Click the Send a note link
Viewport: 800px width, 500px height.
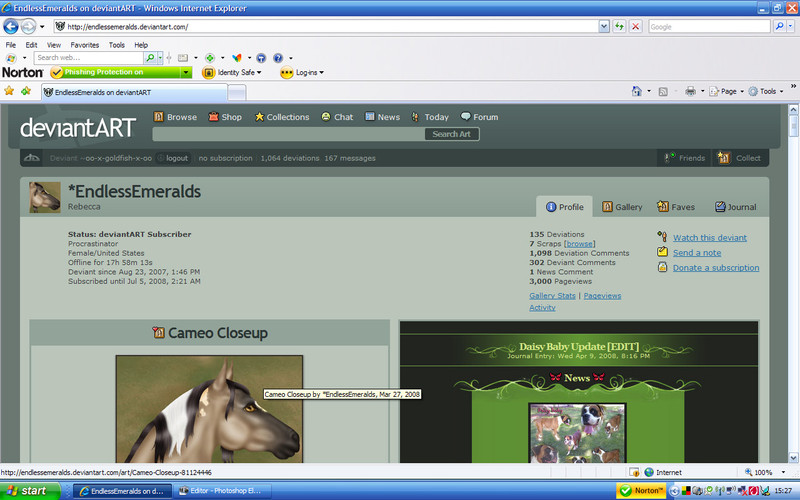point(697,253)
